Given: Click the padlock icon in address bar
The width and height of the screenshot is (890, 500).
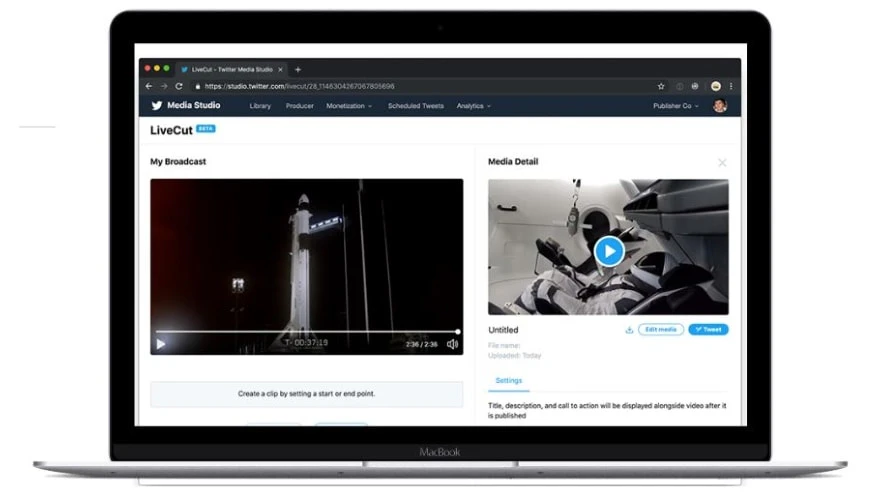Looking at the screenshot, I should (198, 87).
